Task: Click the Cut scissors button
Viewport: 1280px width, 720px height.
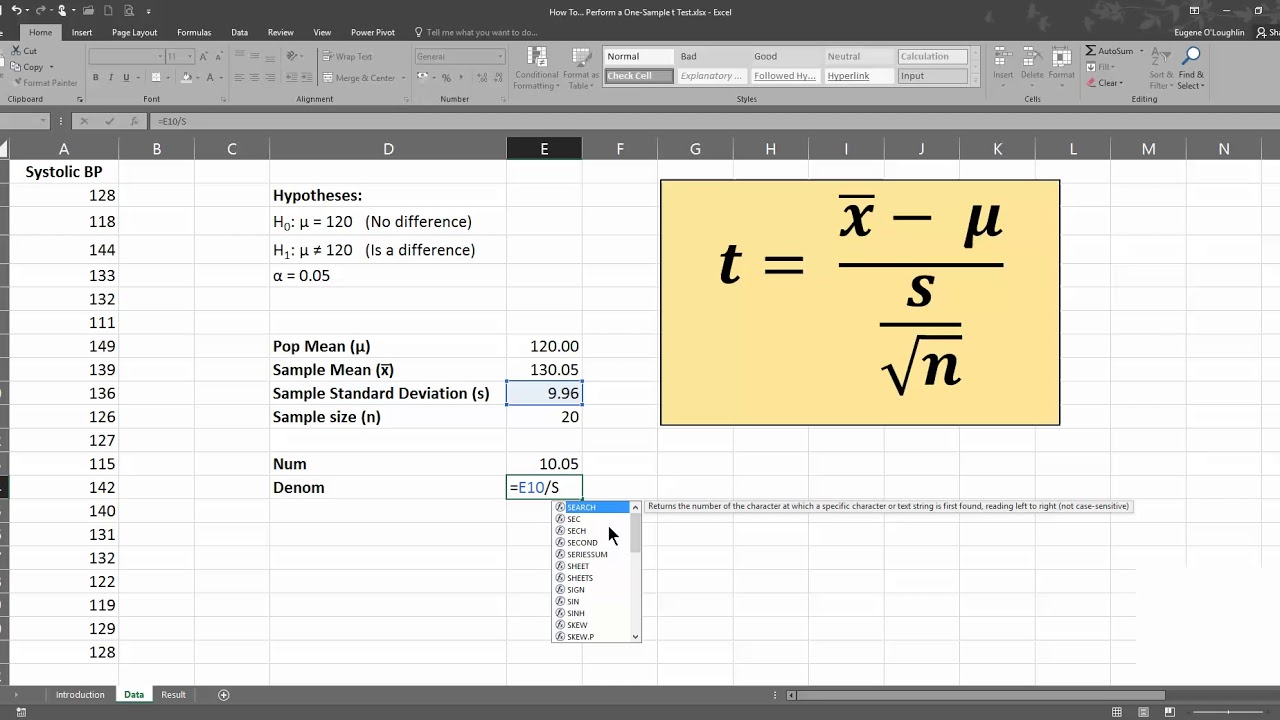Action: coord(24,51)
